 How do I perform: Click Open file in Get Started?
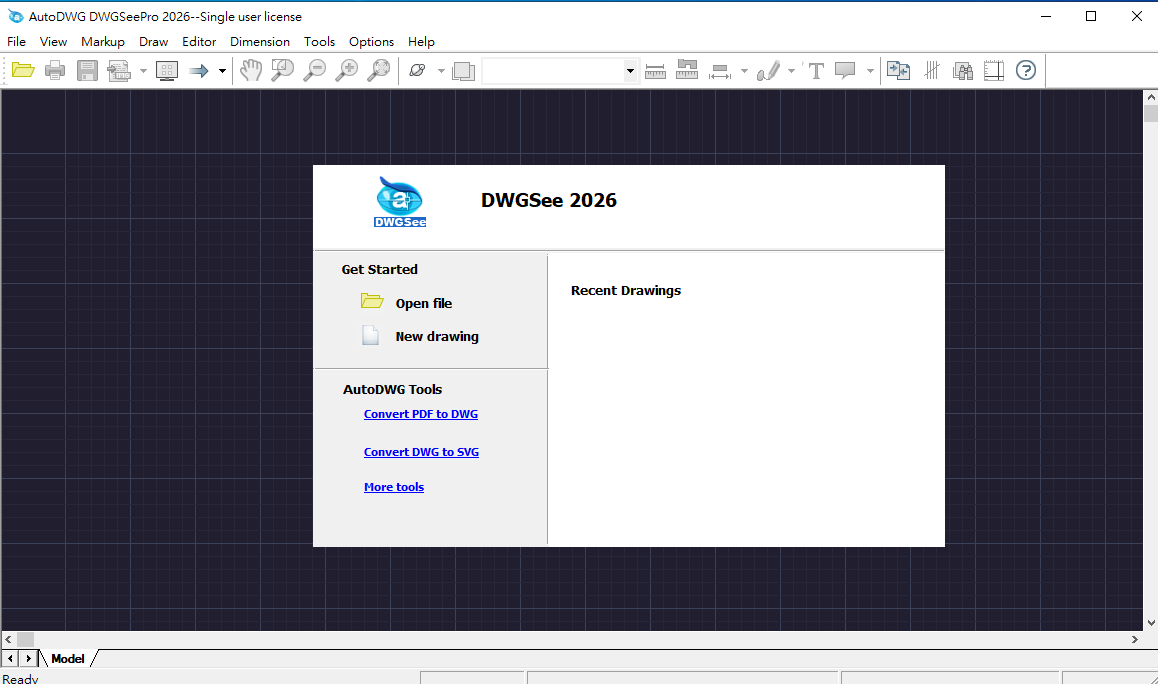click(x=423, y=303)
